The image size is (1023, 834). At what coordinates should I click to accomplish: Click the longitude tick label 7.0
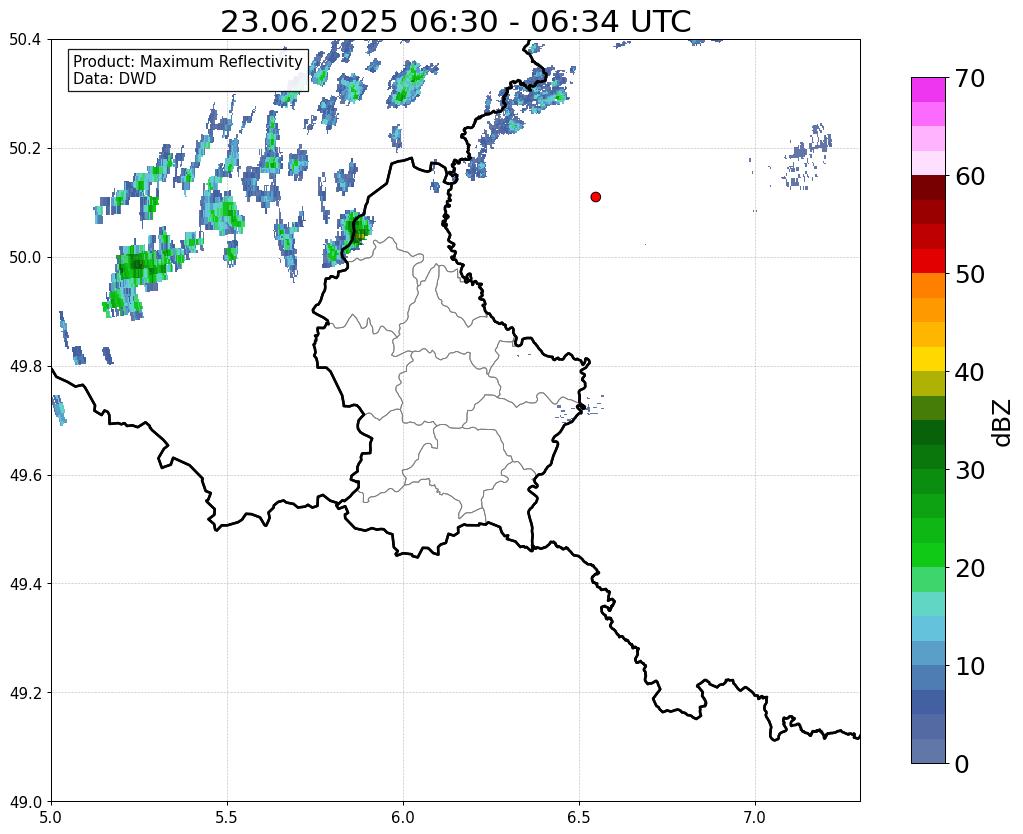(755, 818)
